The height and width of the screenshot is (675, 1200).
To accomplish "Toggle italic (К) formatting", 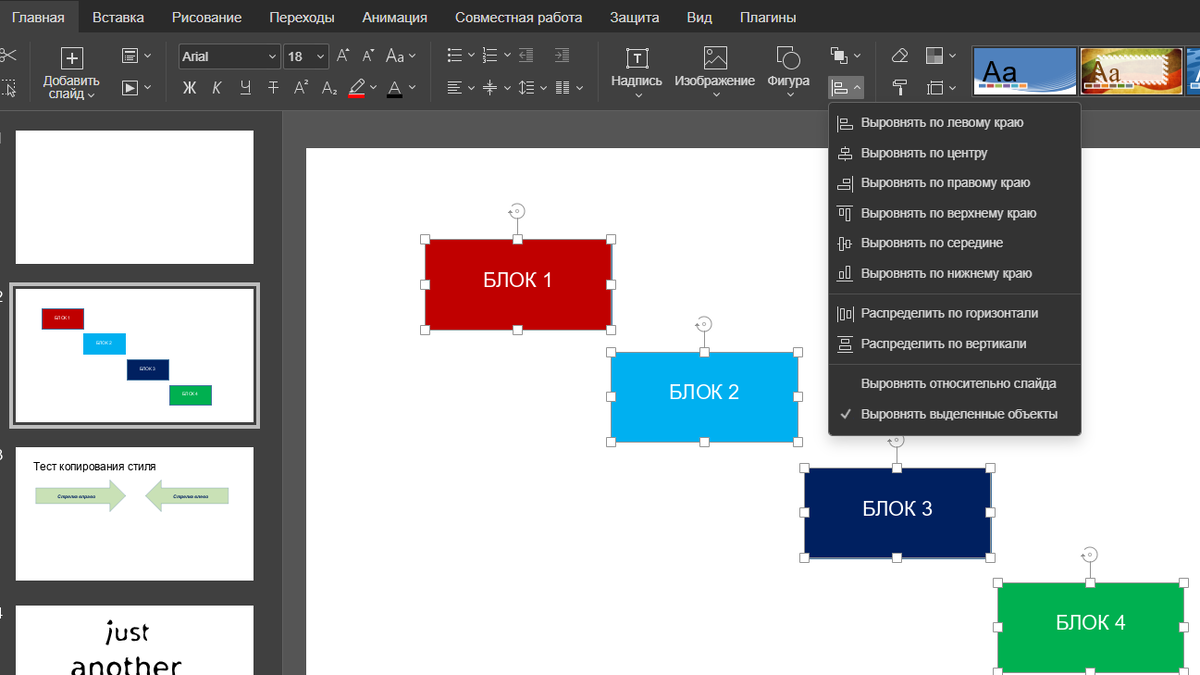I will 217,88.
